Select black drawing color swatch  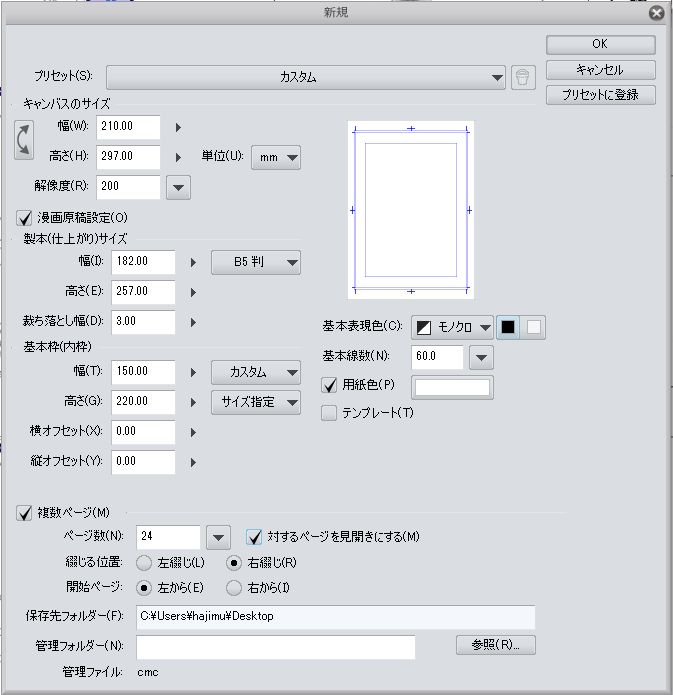[508, 328]
